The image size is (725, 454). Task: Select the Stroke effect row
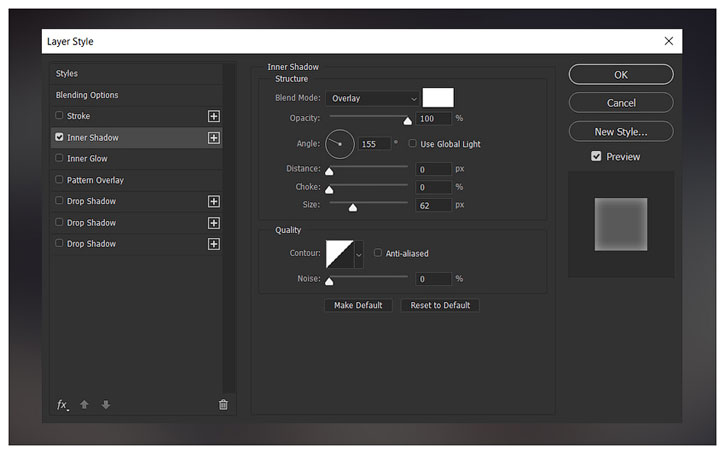tap(136, 116)
